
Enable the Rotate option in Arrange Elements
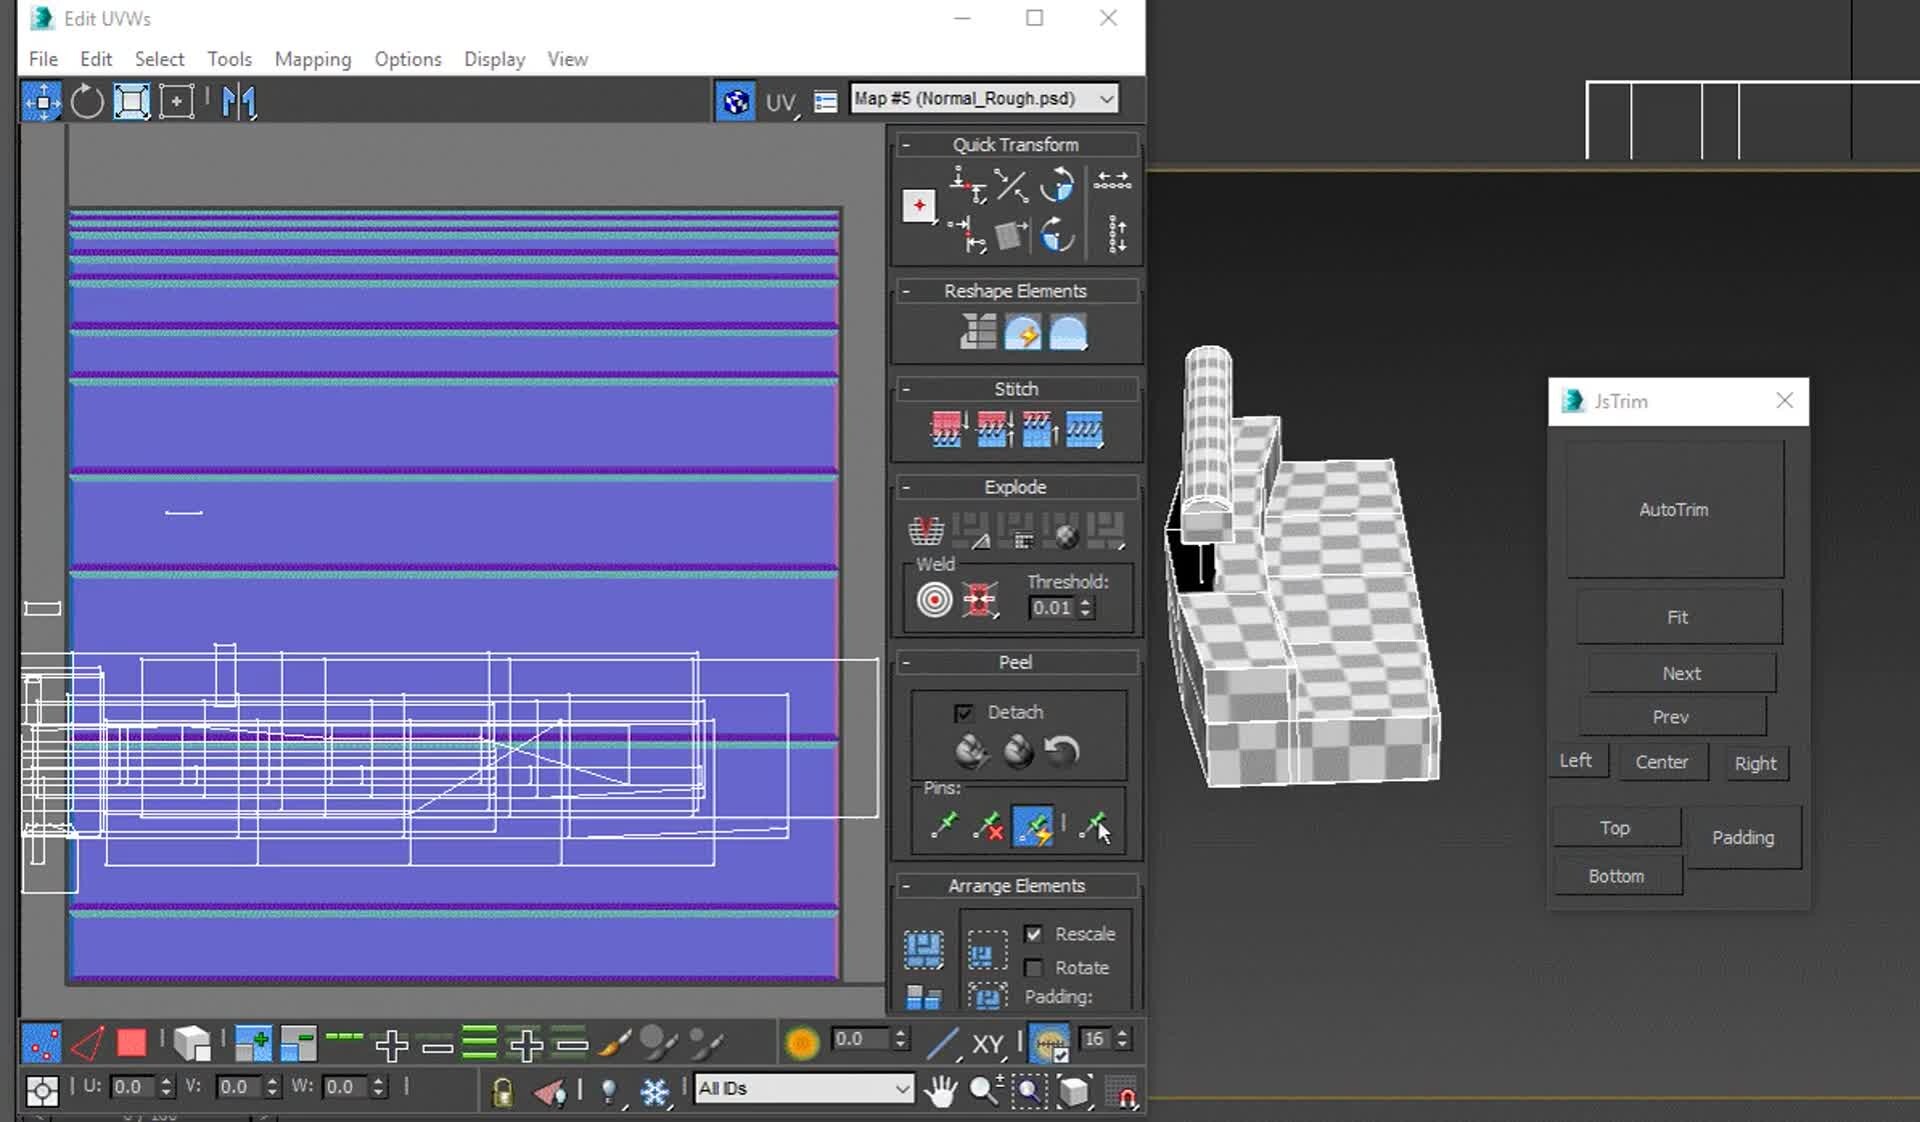[1035, 967]
